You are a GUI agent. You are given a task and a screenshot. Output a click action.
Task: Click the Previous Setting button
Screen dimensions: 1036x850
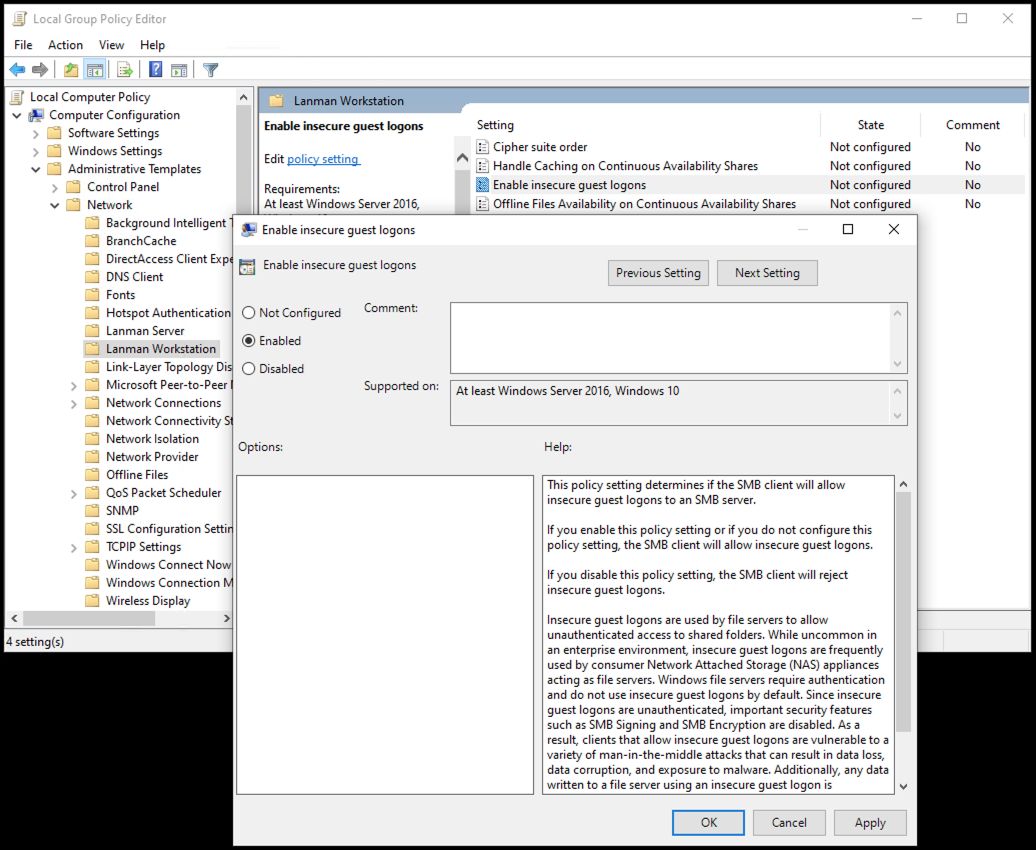(x=658, y=273)
